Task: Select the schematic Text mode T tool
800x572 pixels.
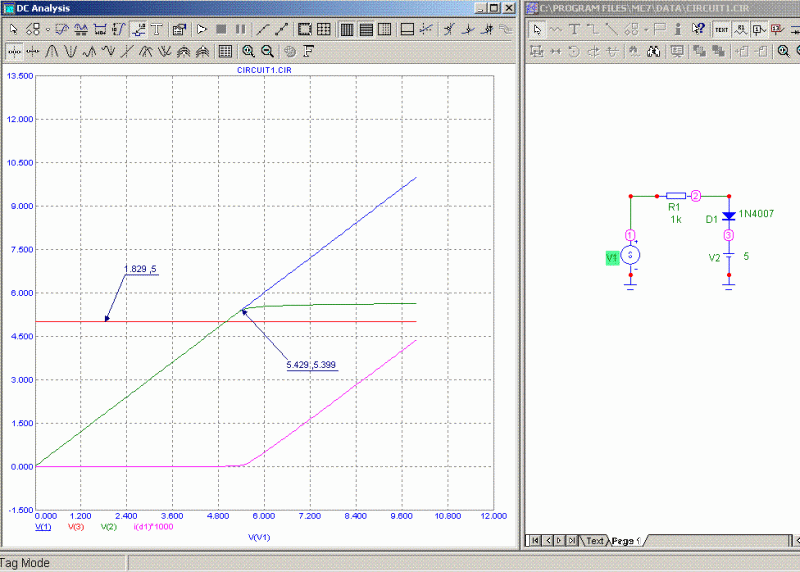Action: click(574, 29)
